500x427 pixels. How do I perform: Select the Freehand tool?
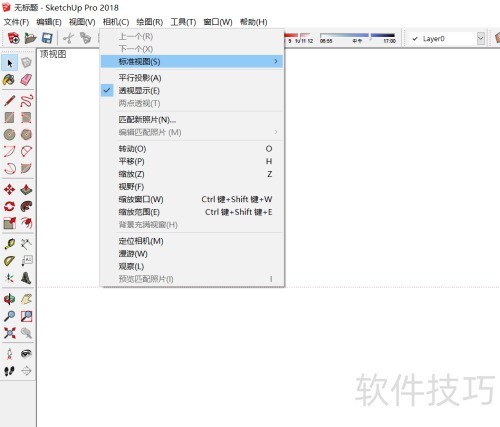(26, 101)
